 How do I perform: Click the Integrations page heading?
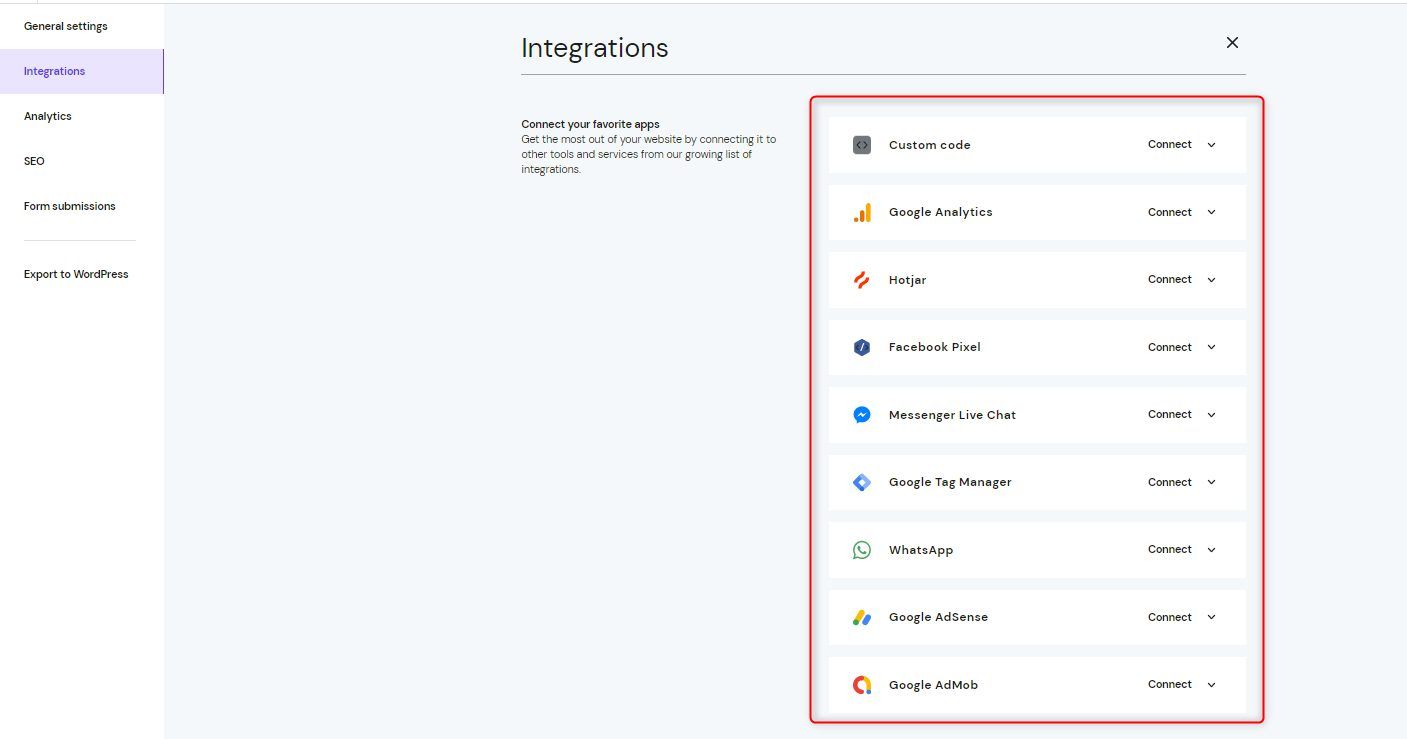tap(595, 48)
